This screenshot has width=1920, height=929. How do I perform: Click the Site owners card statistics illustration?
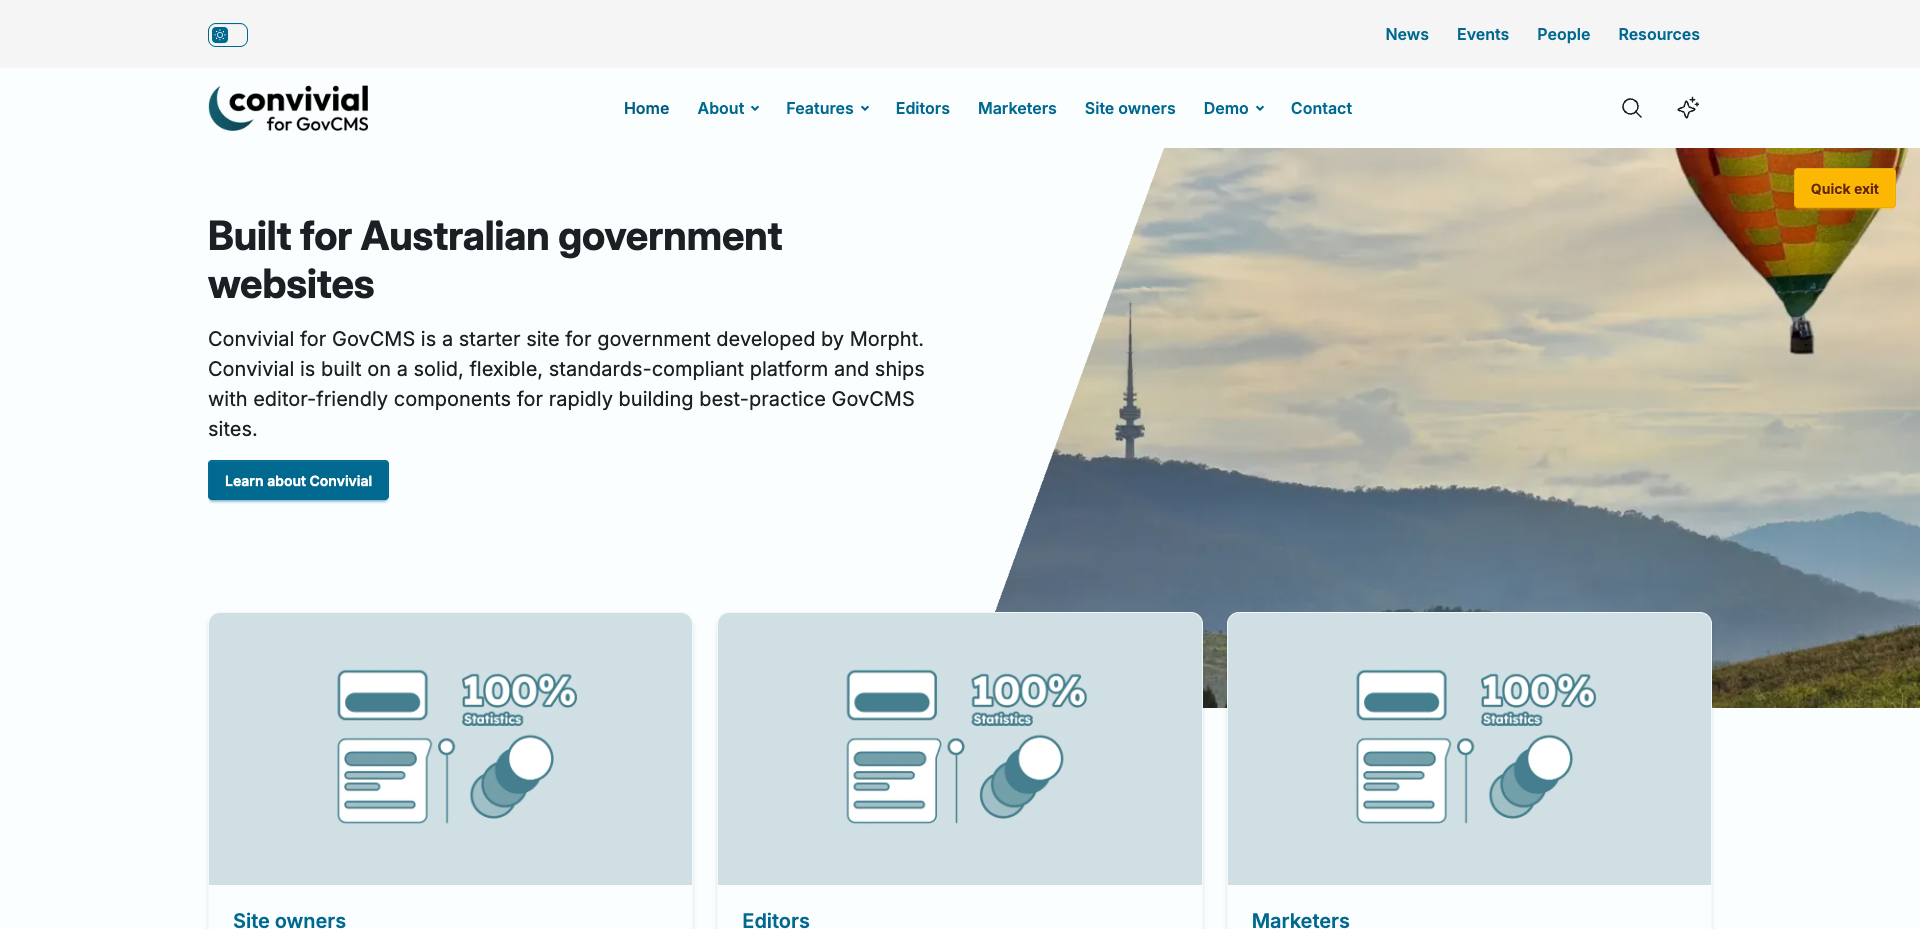pyautogui.click(x=450, y=749)
